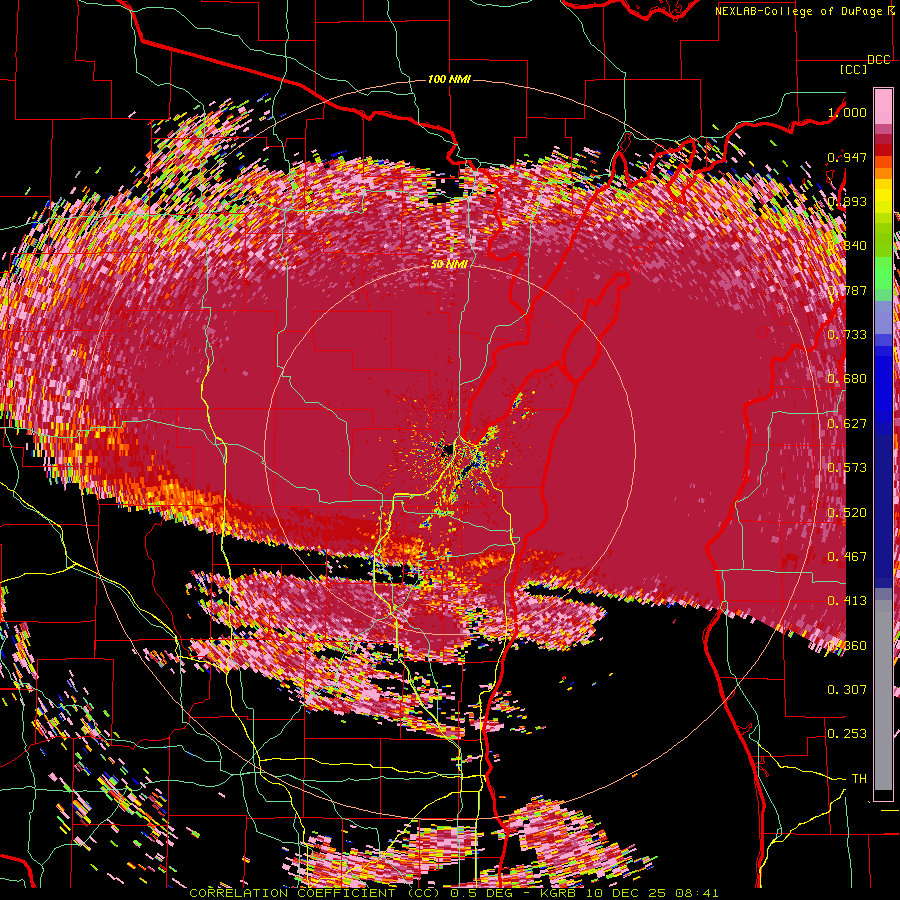This screenshot has width=900, height=900.
Task: Click the 0.840 scale value
Action: (847, 246)
